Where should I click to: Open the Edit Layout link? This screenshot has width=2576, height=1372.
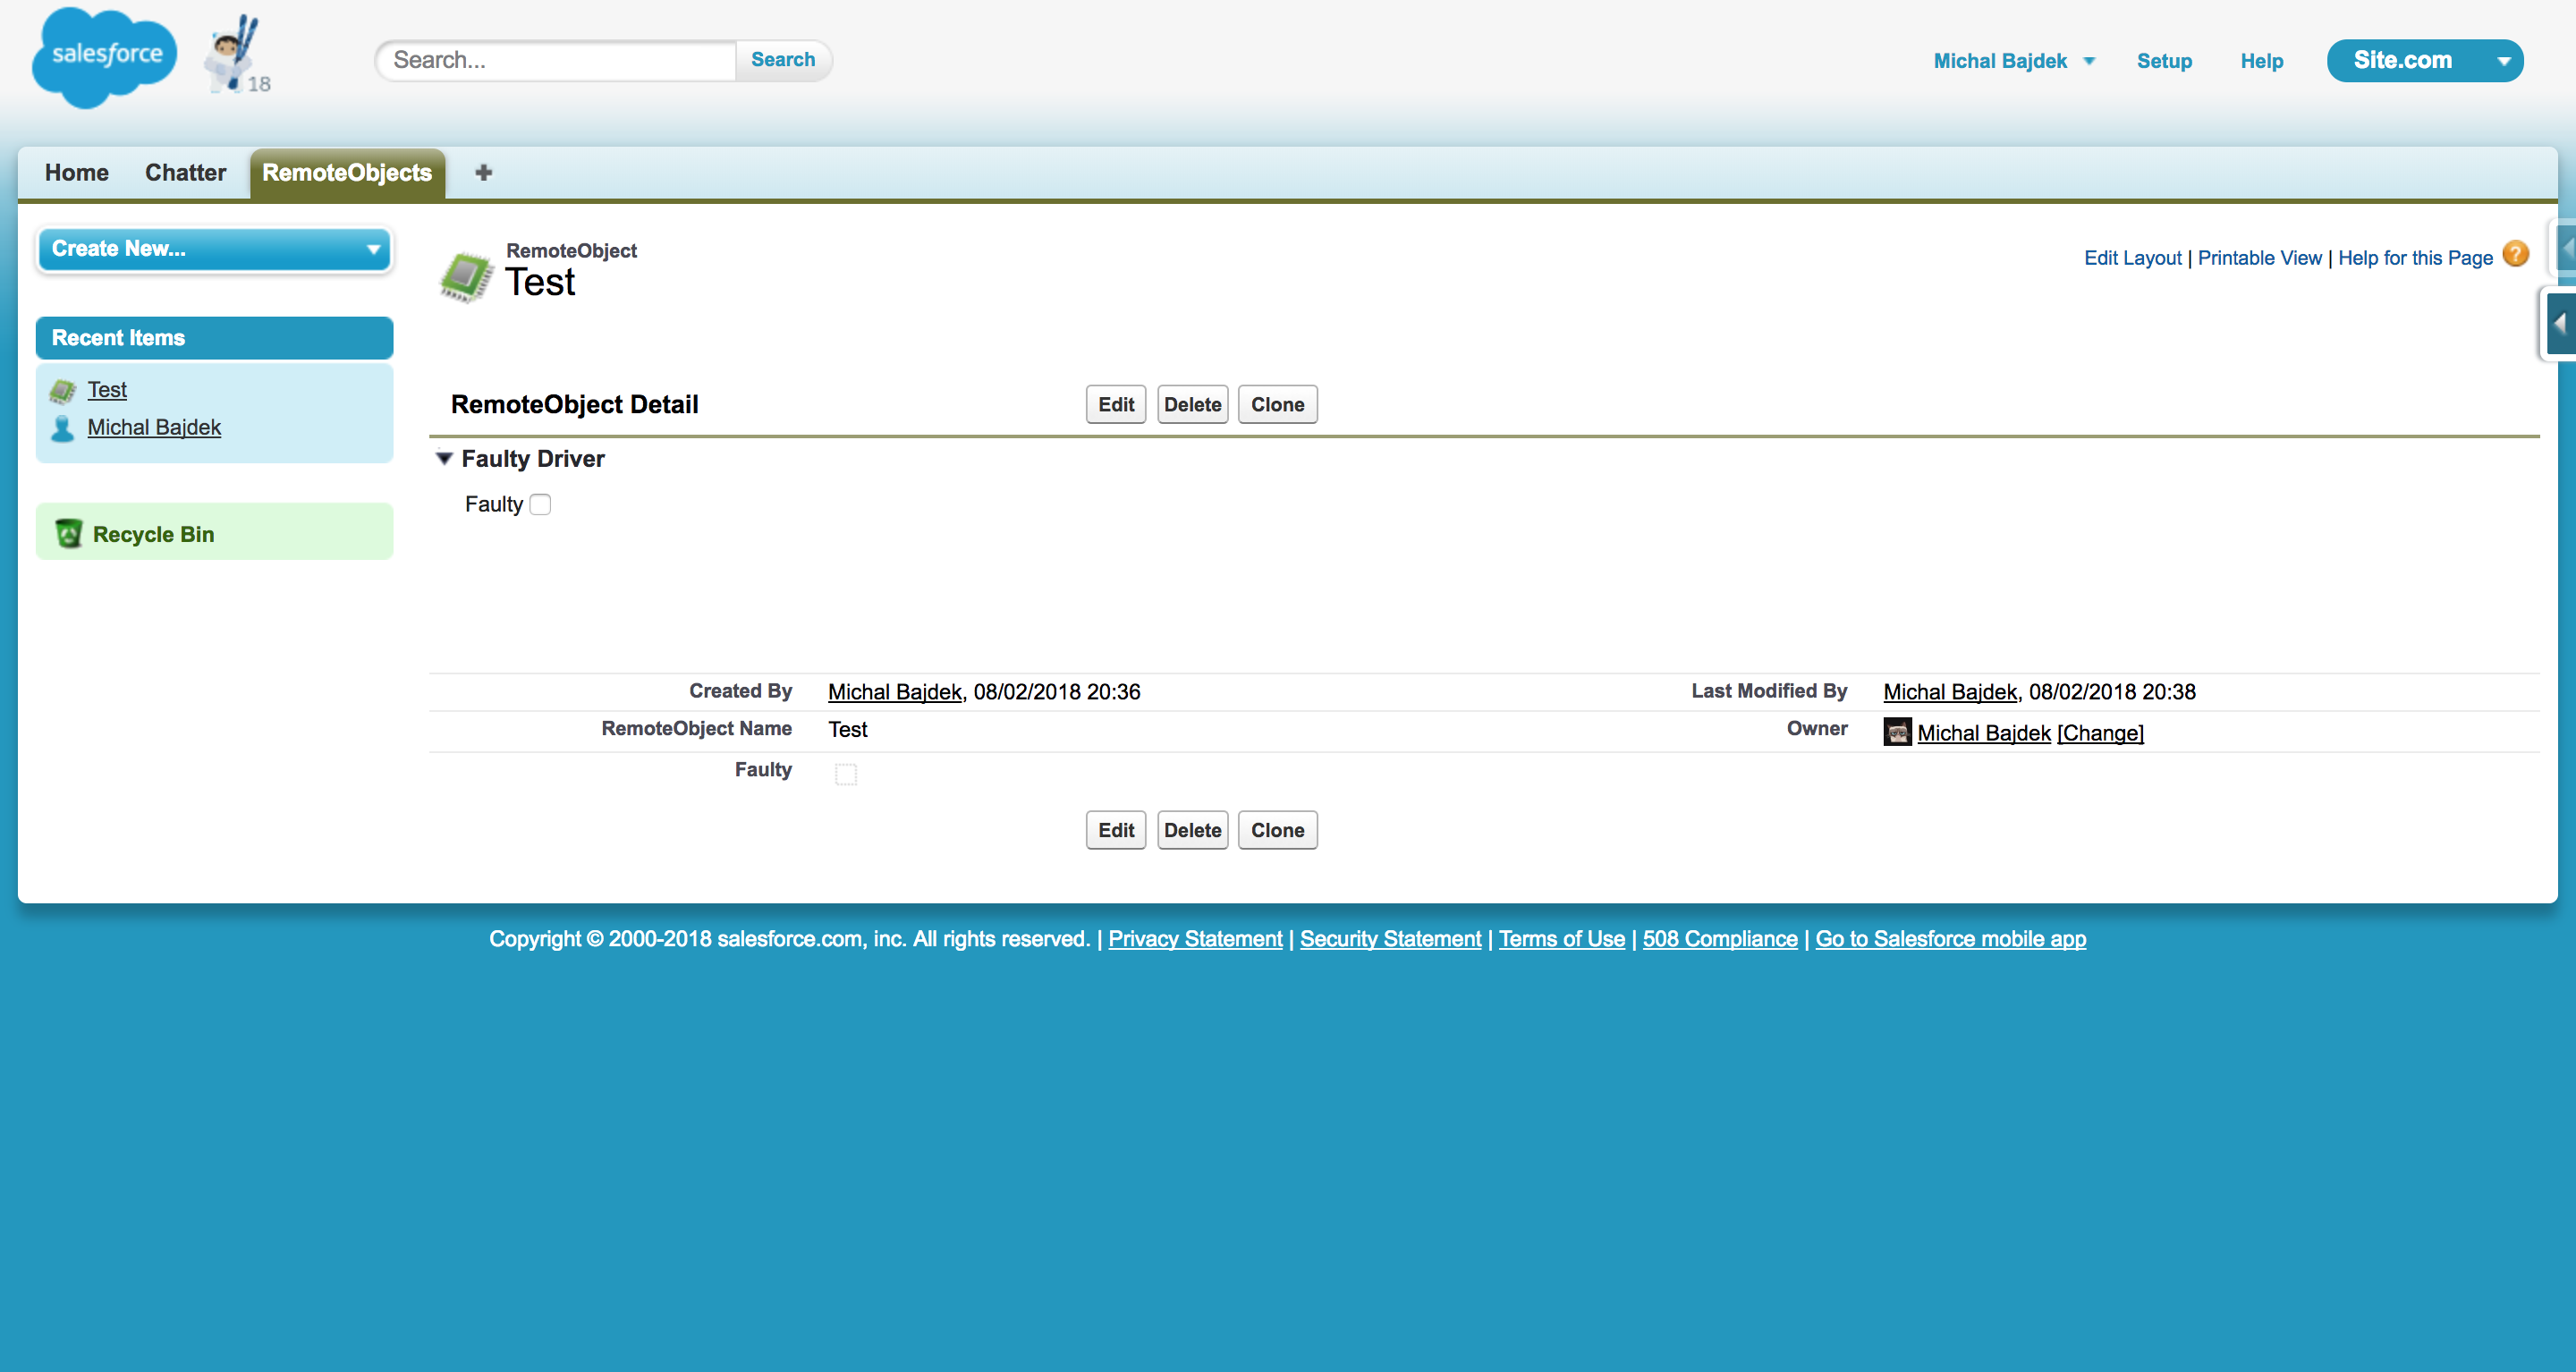(x=2132, y=257)
